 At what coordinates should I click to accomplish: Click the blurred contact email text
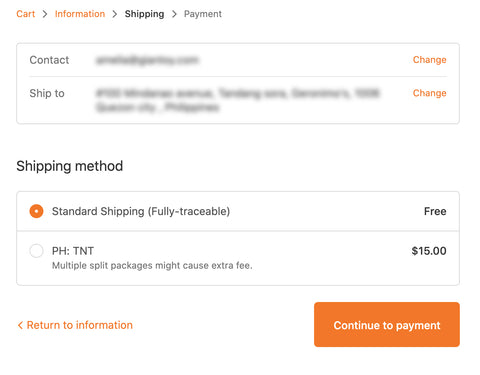coord(147,60)
